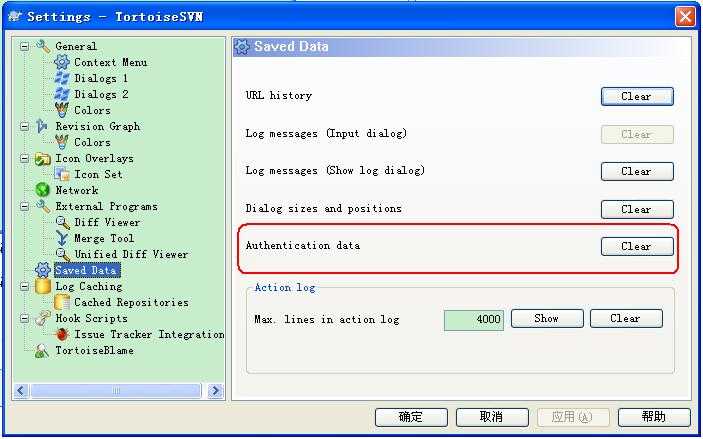Click the External Programs icon
The image size is (703, 439).
(x=43, y=206)
